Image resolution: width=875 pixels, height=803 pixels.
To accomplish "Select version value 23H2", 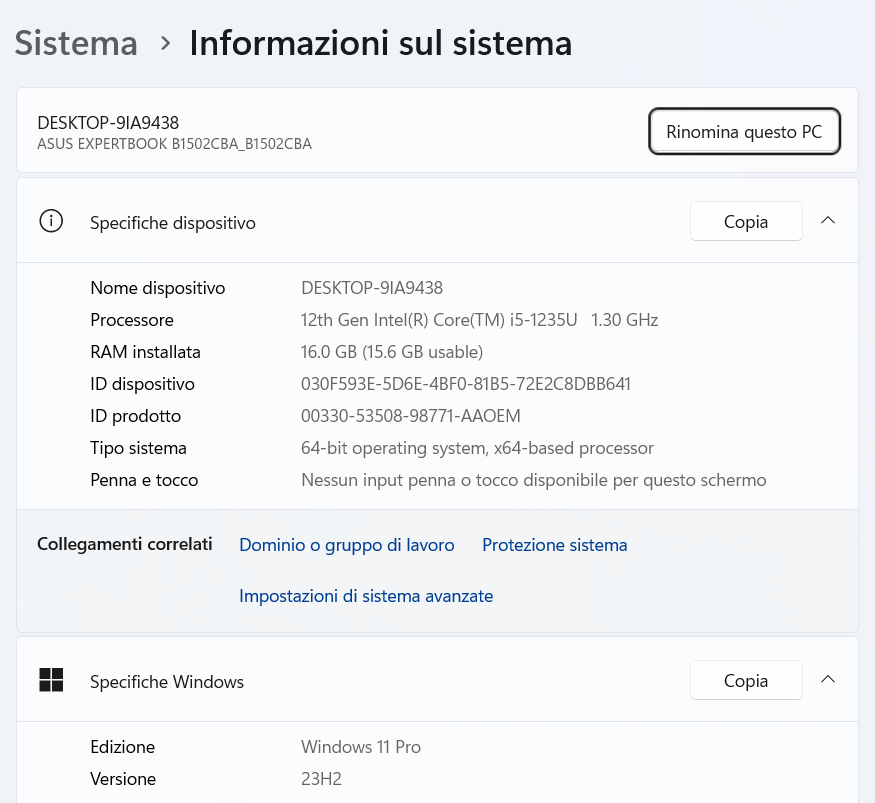I will click(x=321, y=778).
